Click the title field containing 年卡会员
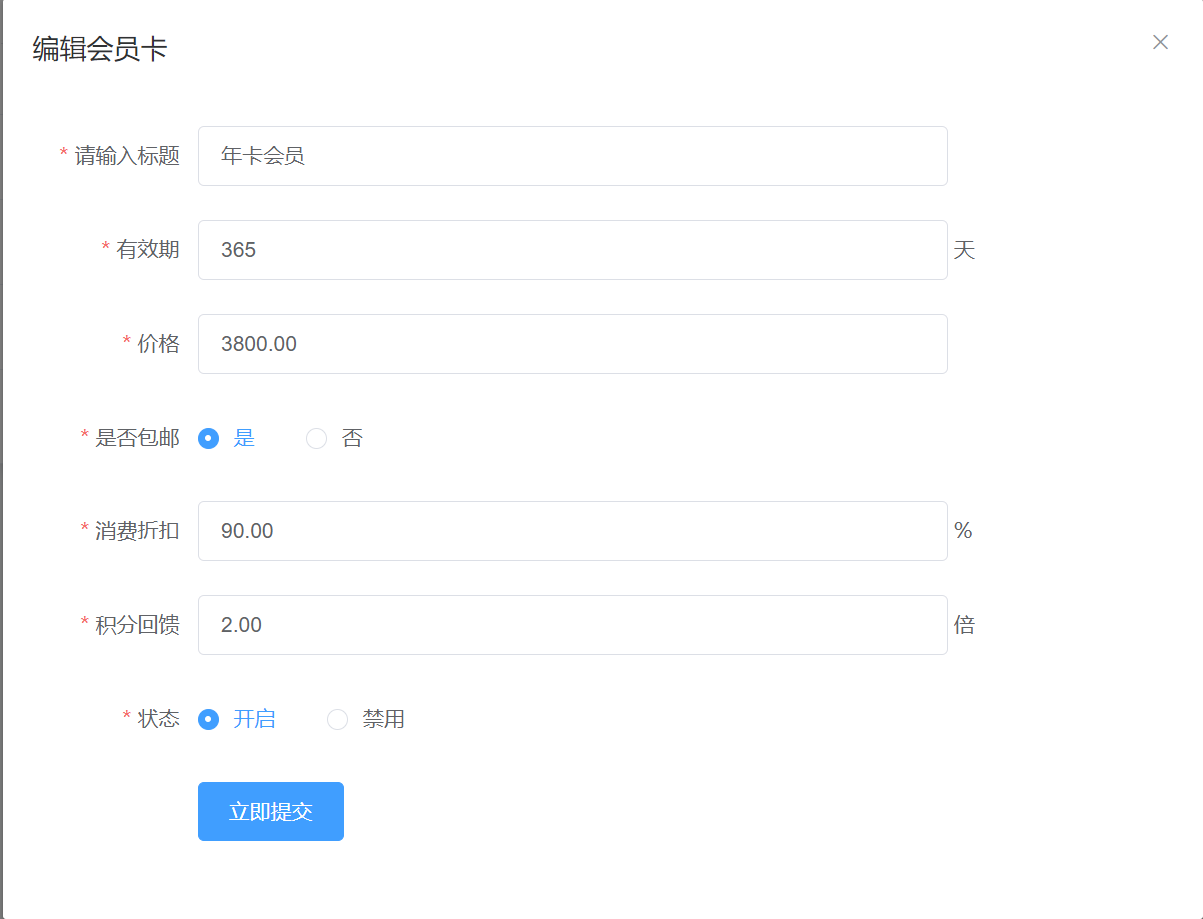 click(572, 156)
